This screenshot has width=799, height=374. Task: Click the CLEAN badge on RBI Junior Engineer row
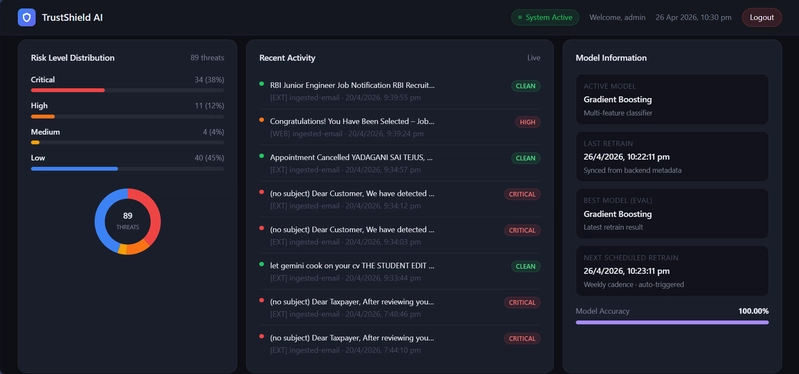[x=526, y=86]
